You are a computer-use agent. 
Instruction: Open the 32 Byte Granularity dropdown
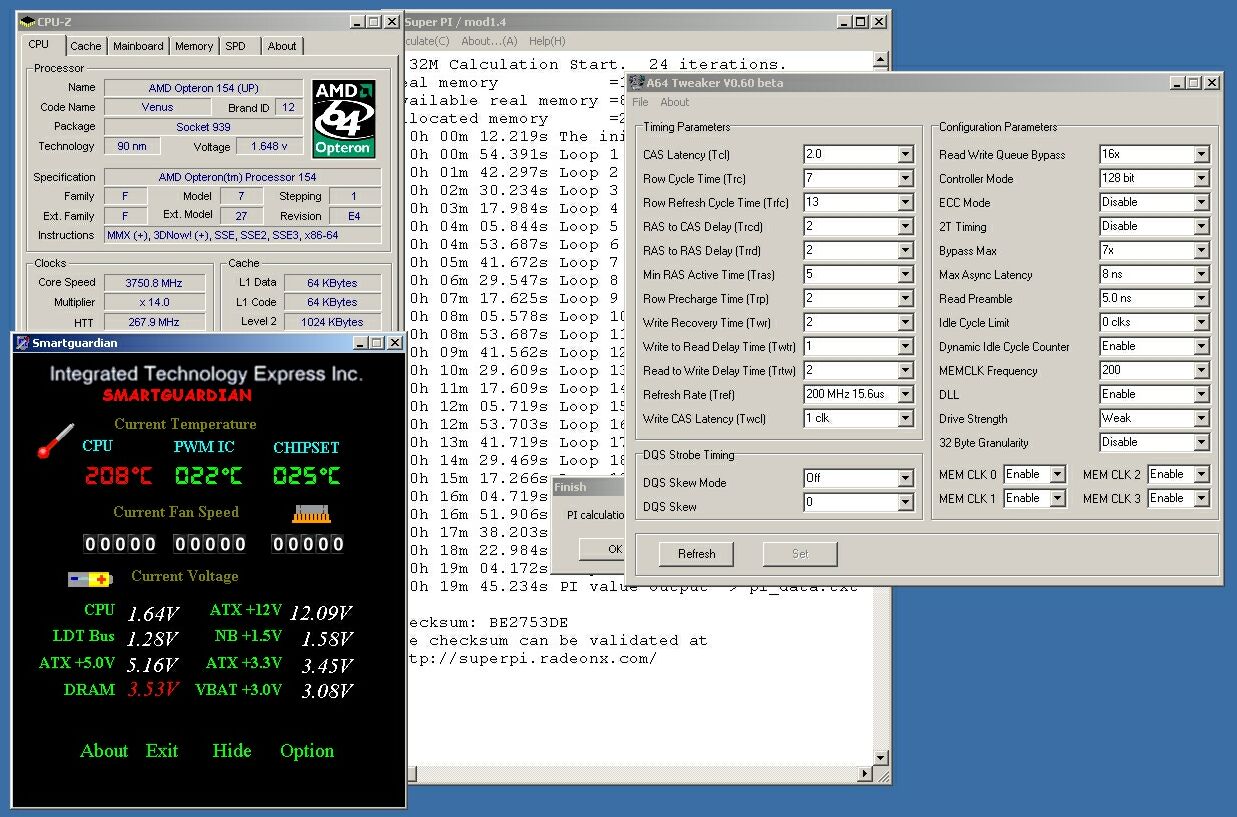[1201, 443]
